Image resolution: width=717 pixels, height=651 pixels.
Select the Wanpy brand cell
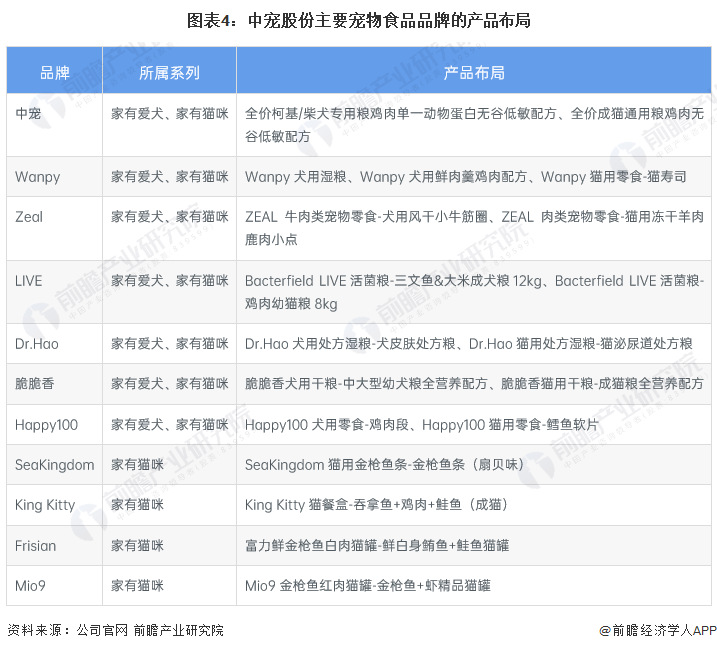coord(54,176)
